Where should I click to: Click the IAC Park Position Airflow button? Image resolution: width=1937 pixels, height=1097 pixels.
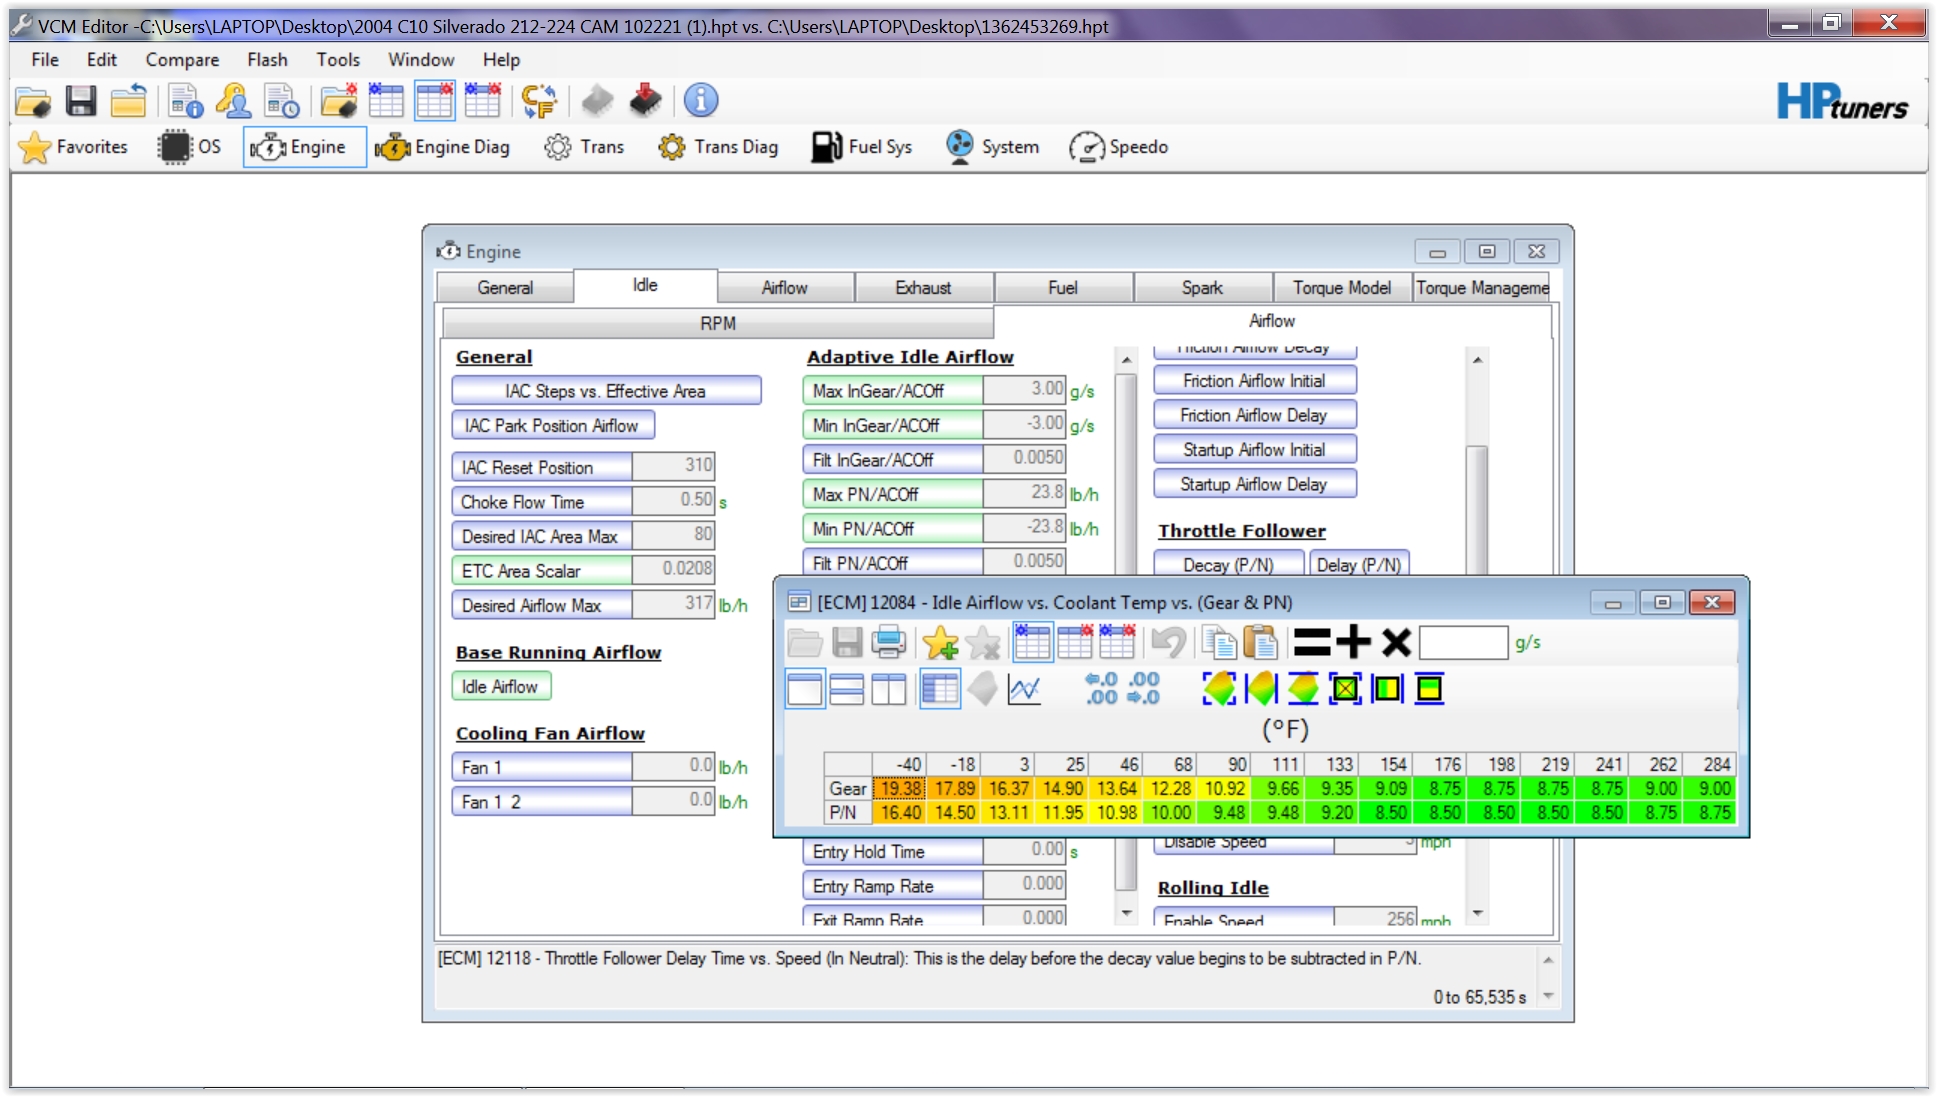point(552,426)
